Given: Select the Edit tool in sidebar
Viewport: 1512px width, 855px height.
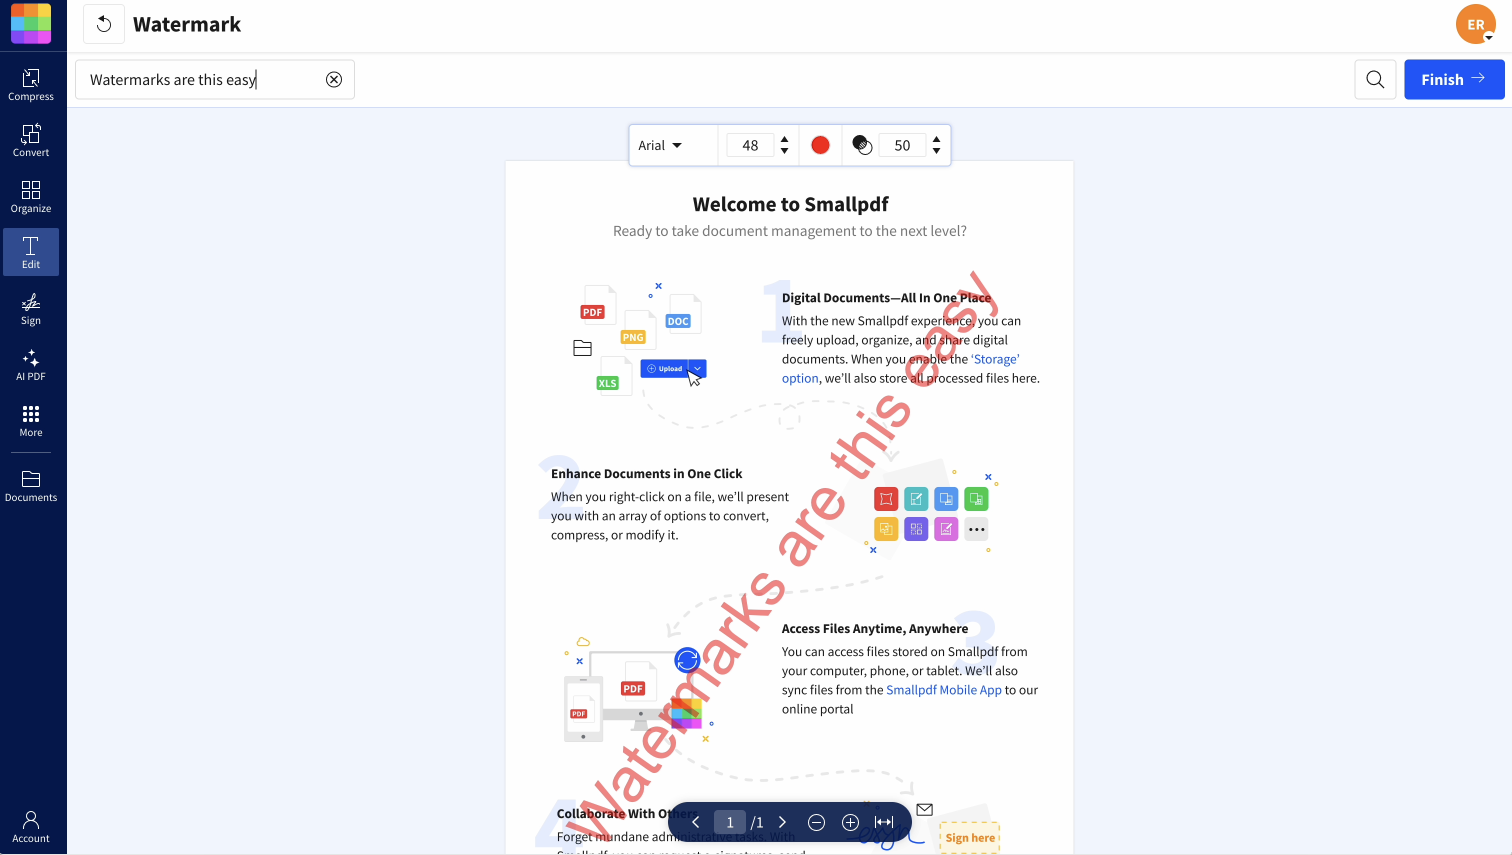Looking at the screenshot, I should (31, 252).
